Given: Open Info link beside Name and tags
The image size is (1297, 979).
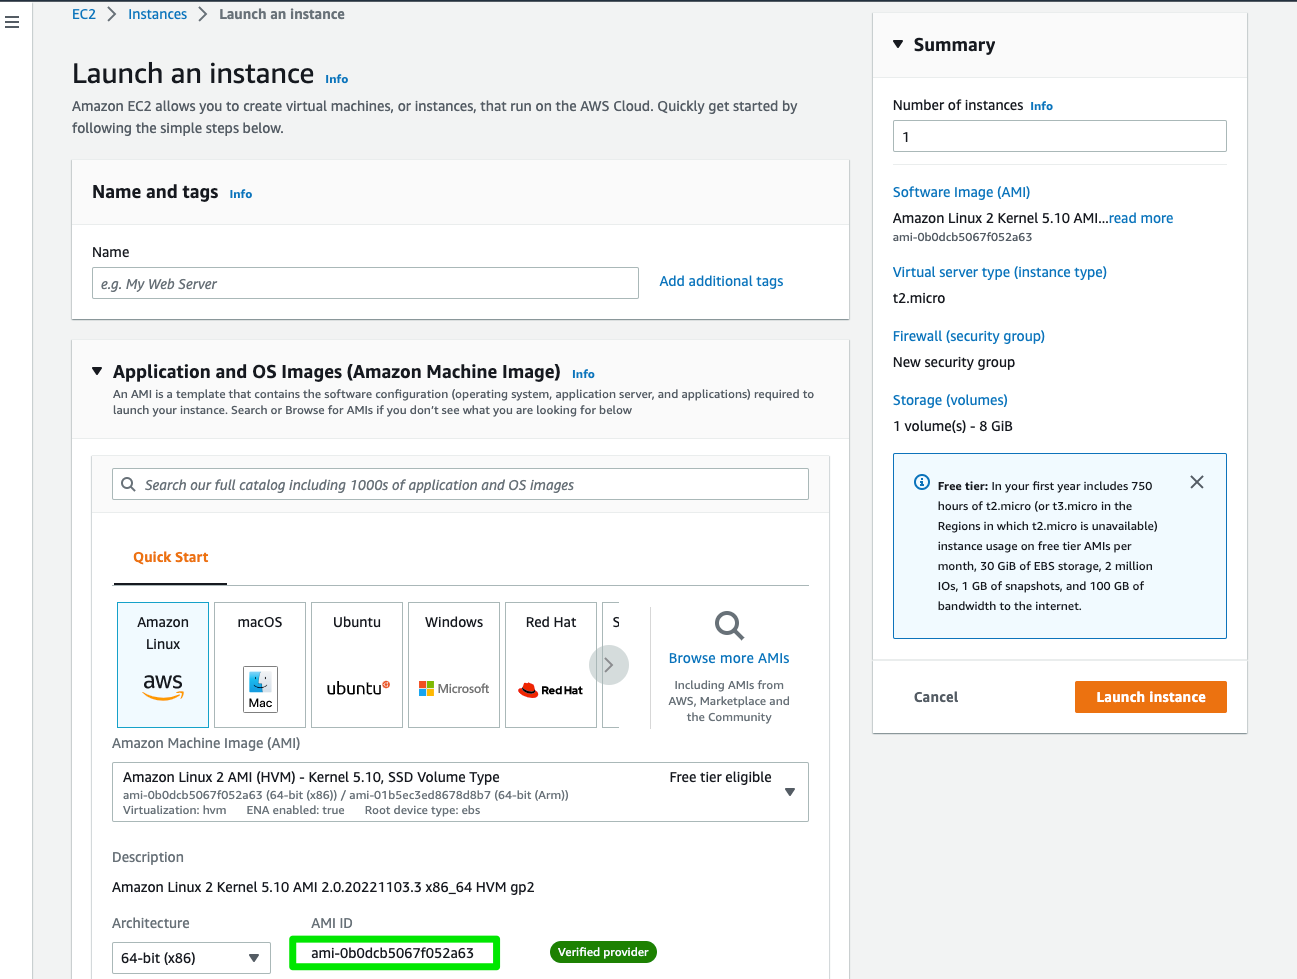Looking at the screenshot, I should coord(241,194).
